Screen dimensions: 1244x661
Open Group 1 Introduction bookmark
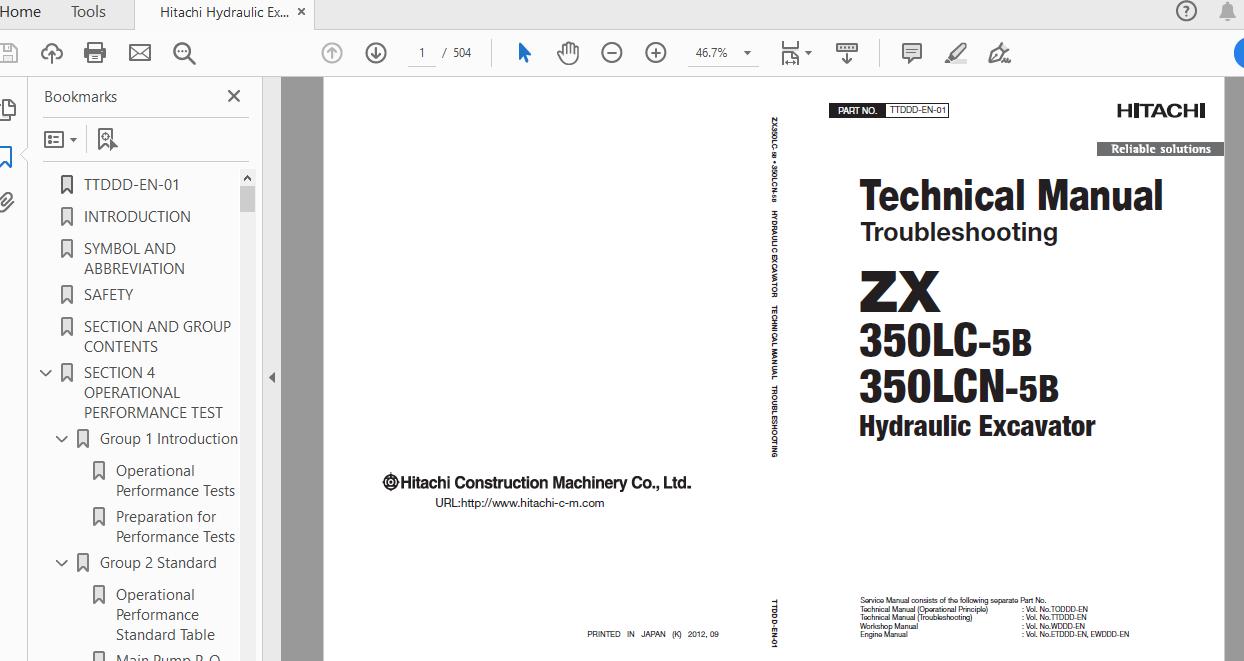point(169,439)
